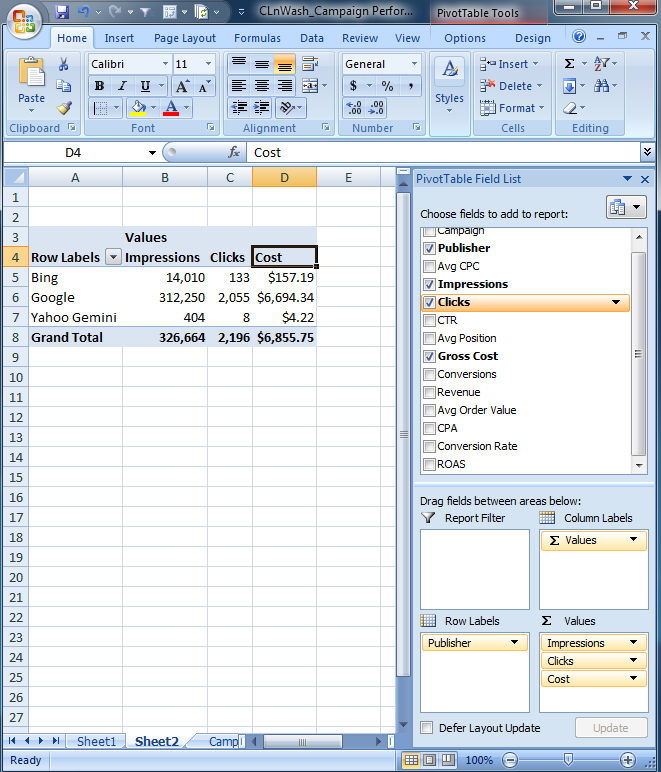Image resolution: width=661 pixels, height=772 pixels.
Task: Merge and center cells icon
Action: tap(310, 86)
